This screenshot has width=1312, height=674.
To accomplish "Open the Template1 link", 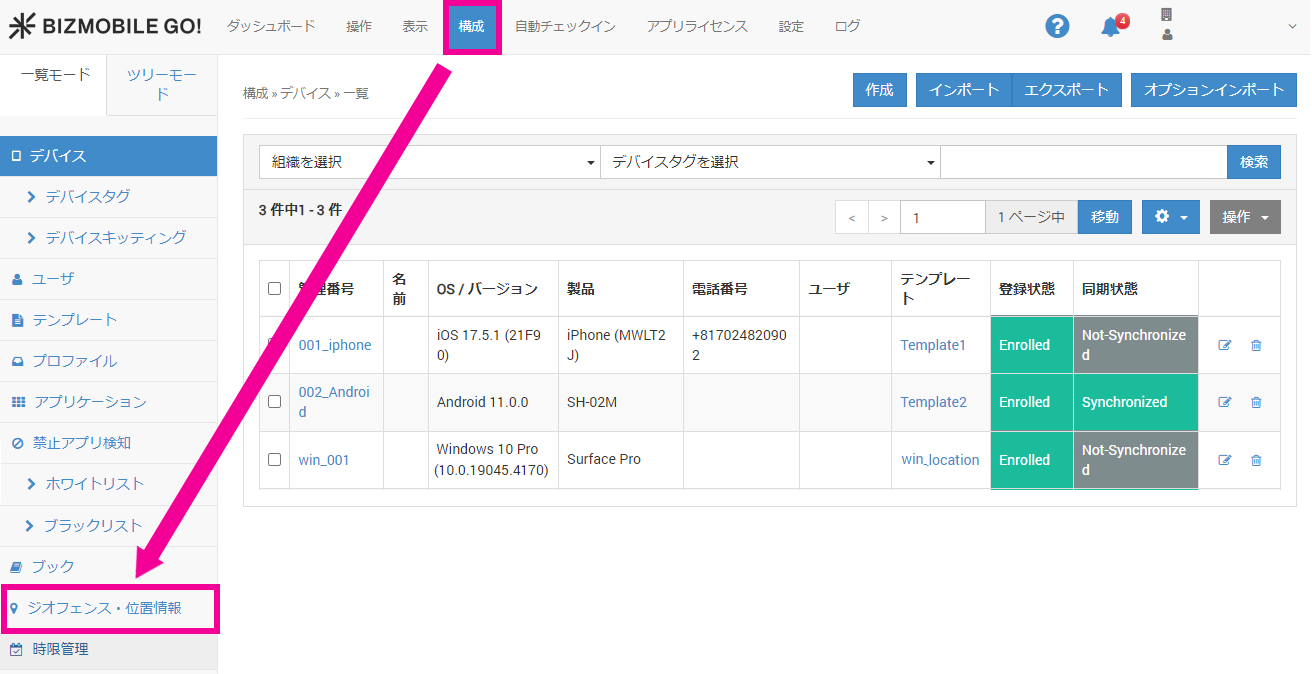I will click(933, 345).
